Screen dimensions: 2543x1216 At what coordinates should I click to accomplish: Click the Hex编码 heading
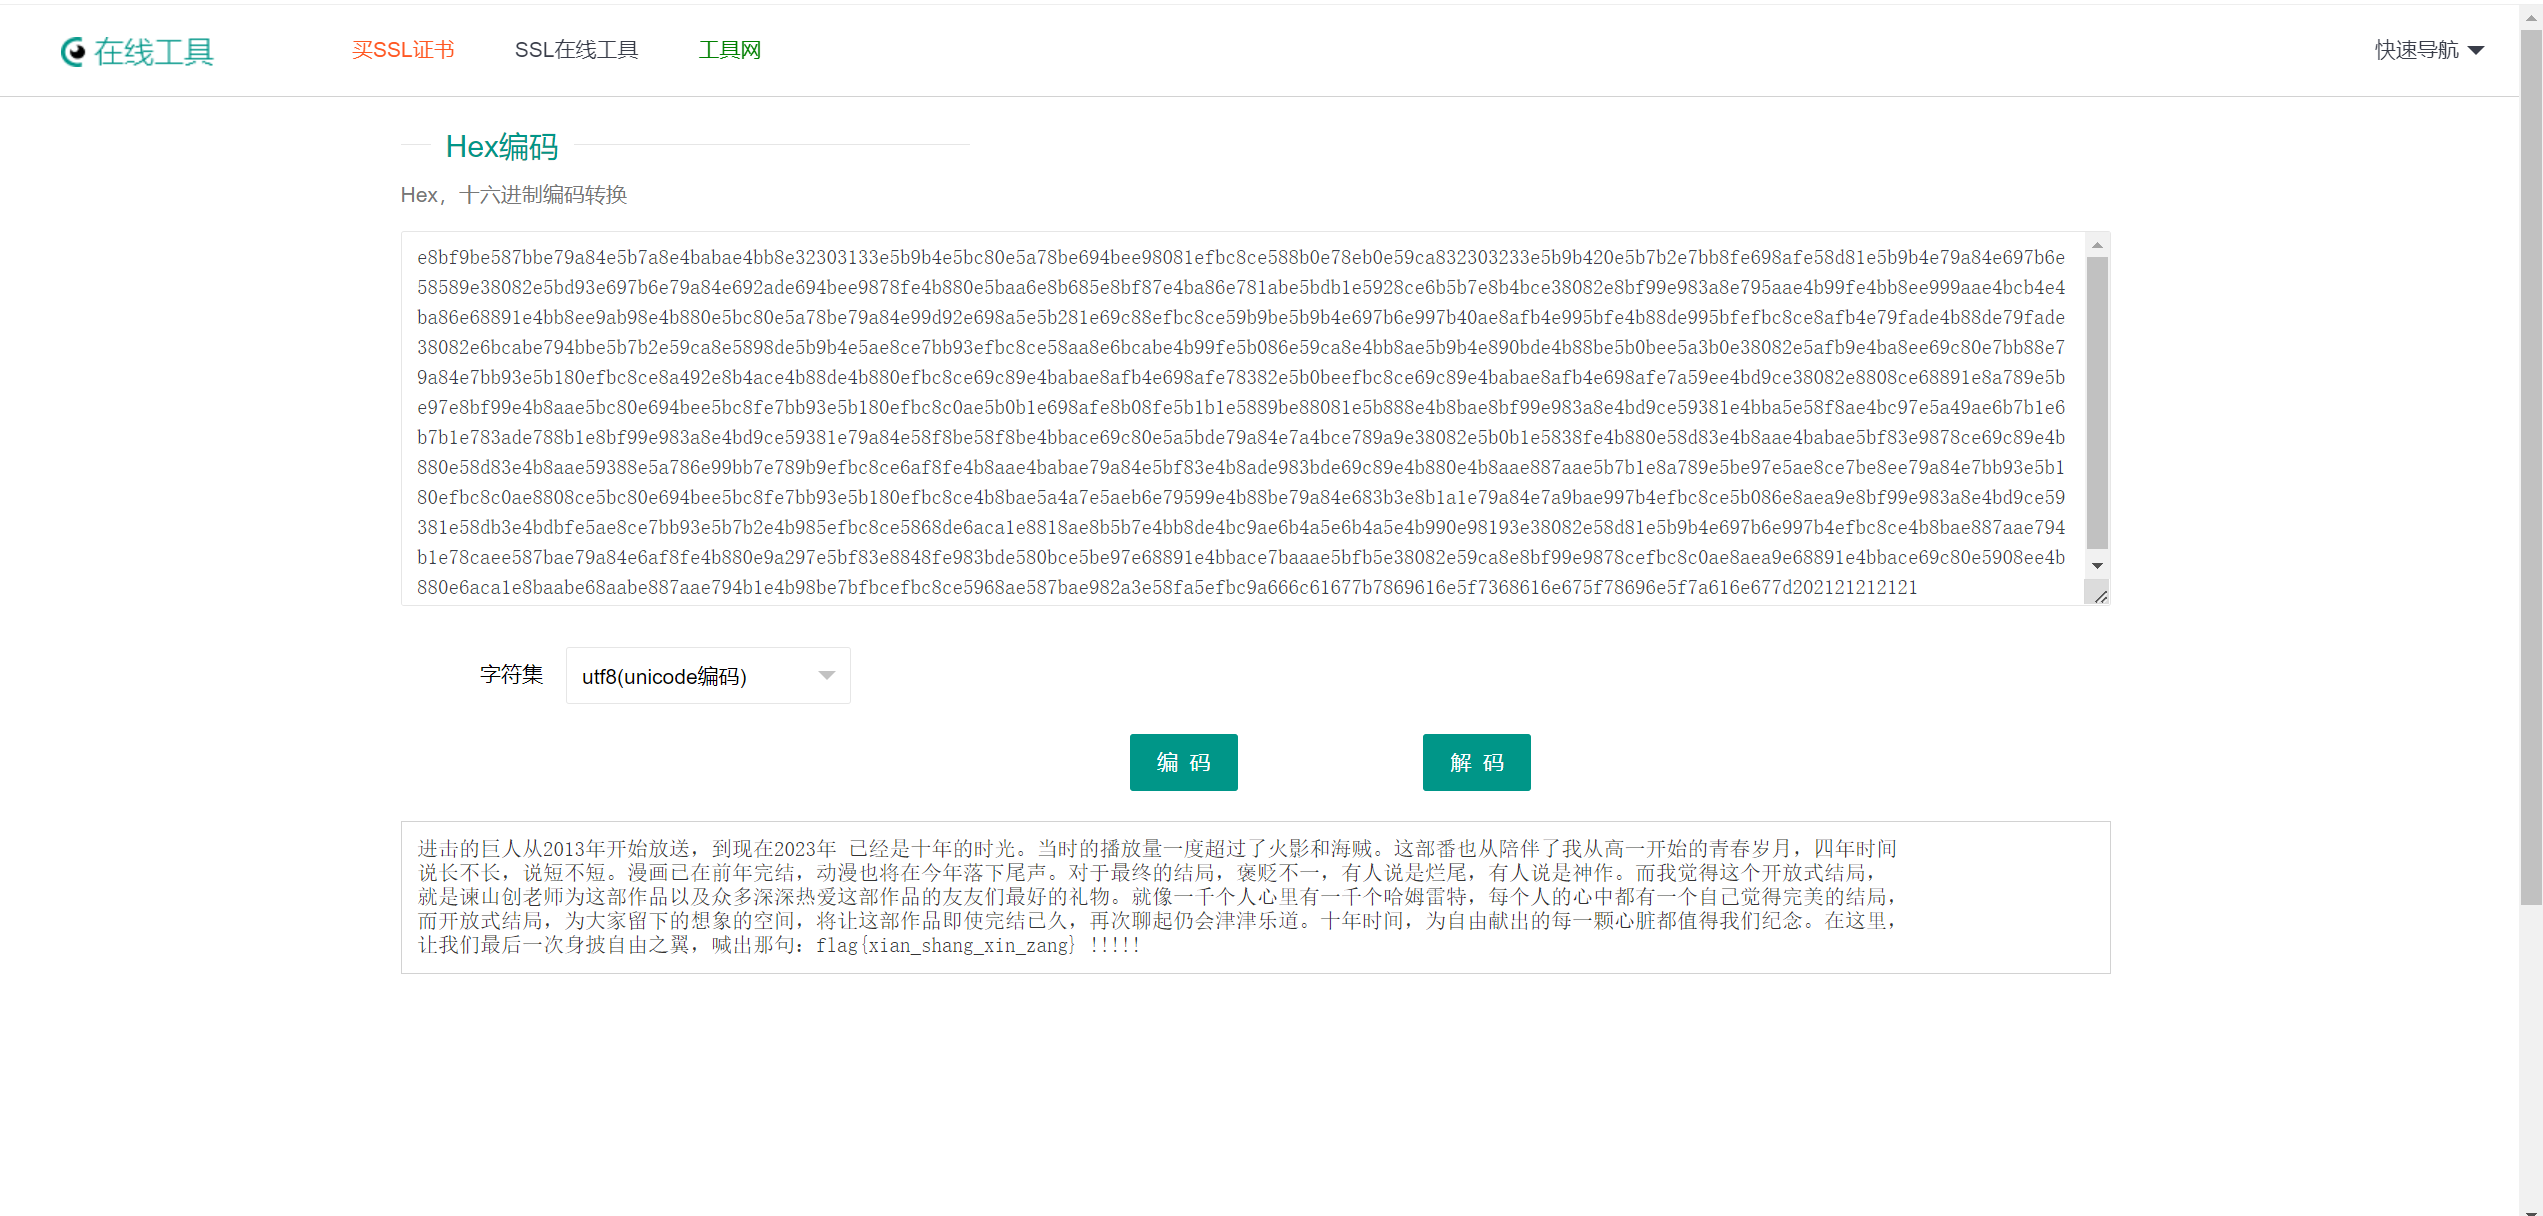(x=501, y=147)
